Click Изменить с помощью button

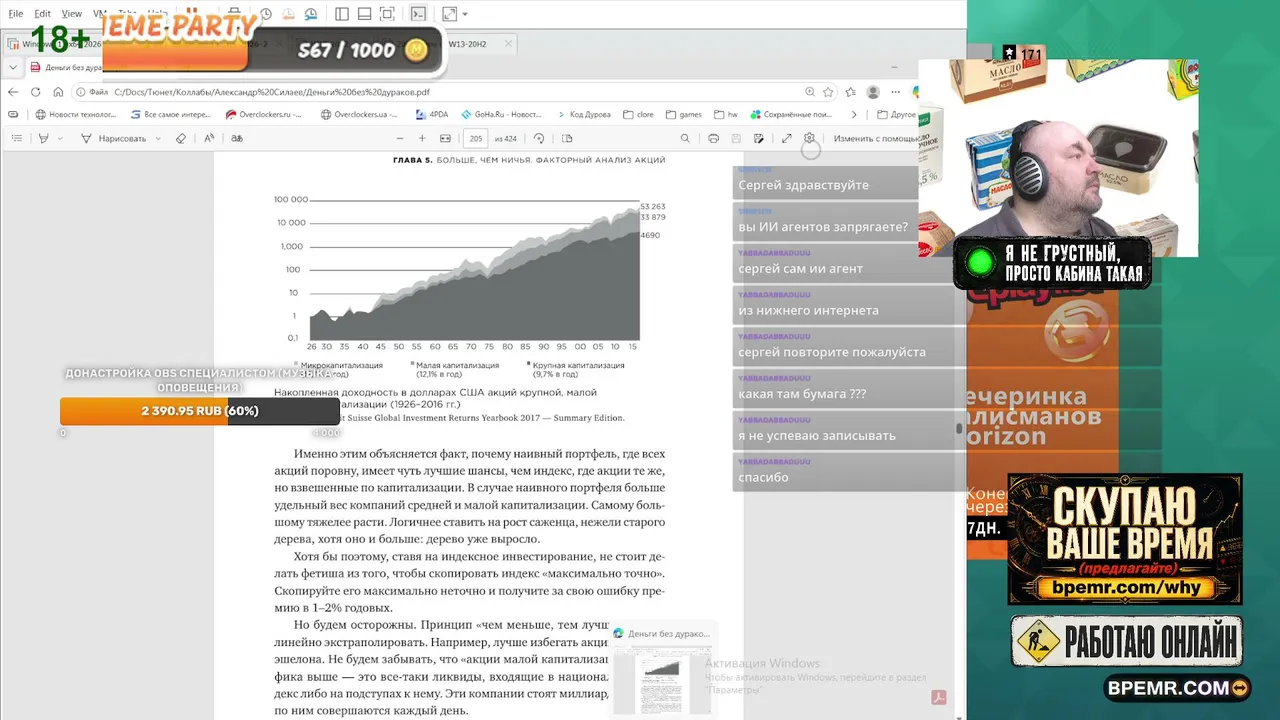click(x=874, y=138)
